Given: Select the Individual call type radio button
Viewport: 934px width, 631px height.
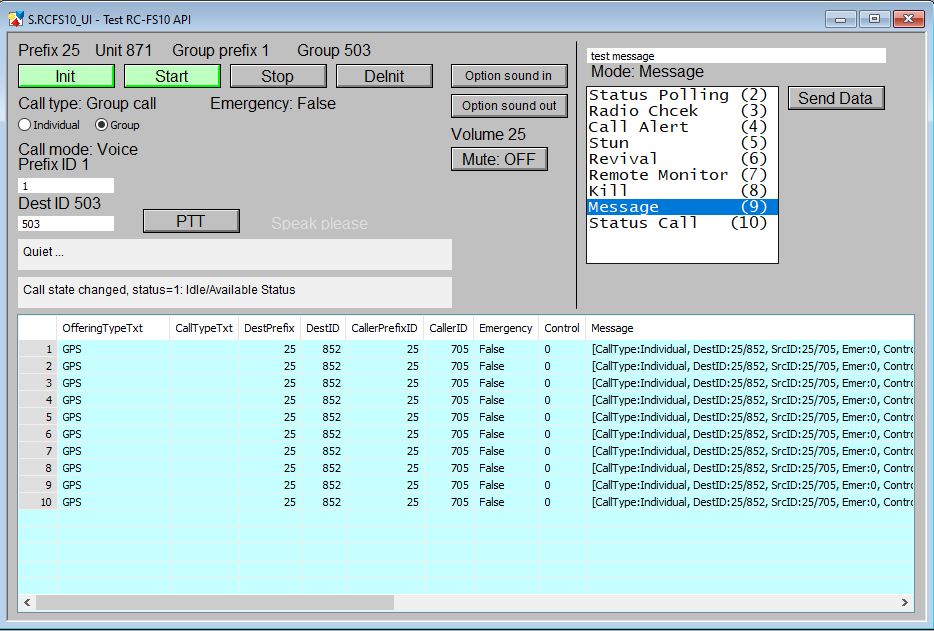Looking at the screenshot, I should (x=26, y=125).
